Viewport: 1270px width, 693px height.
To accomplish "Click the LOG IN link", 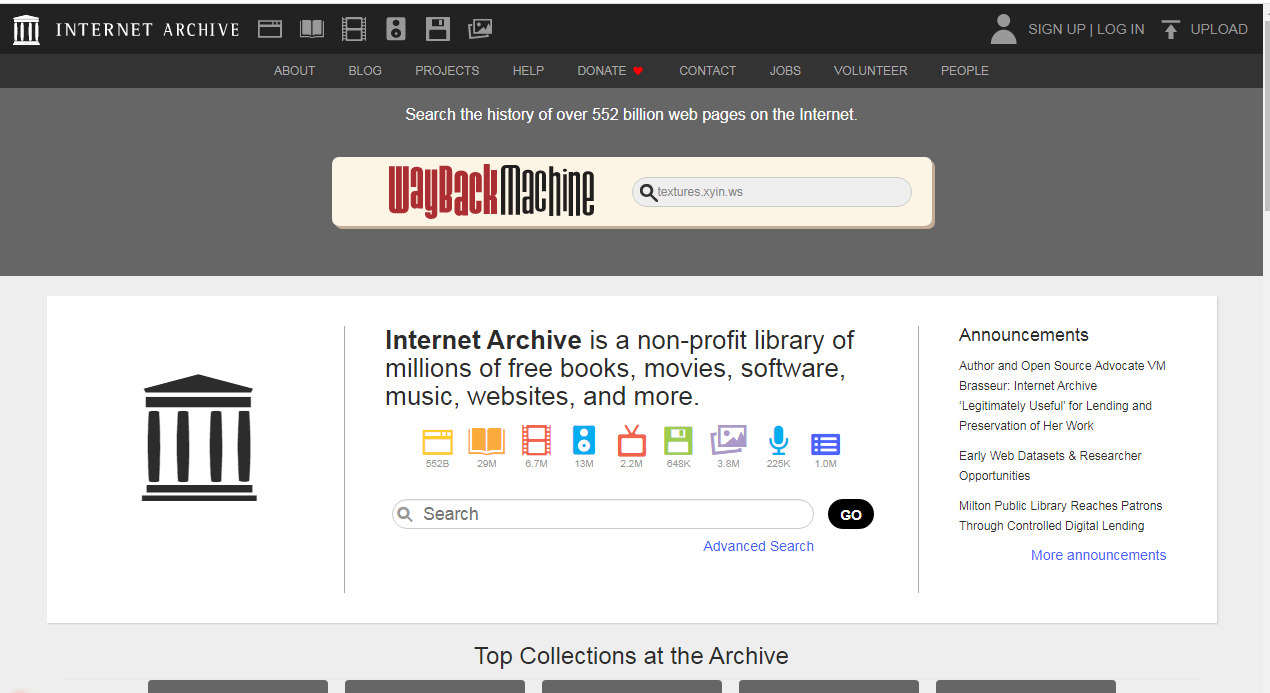I will click(1120, 29).
